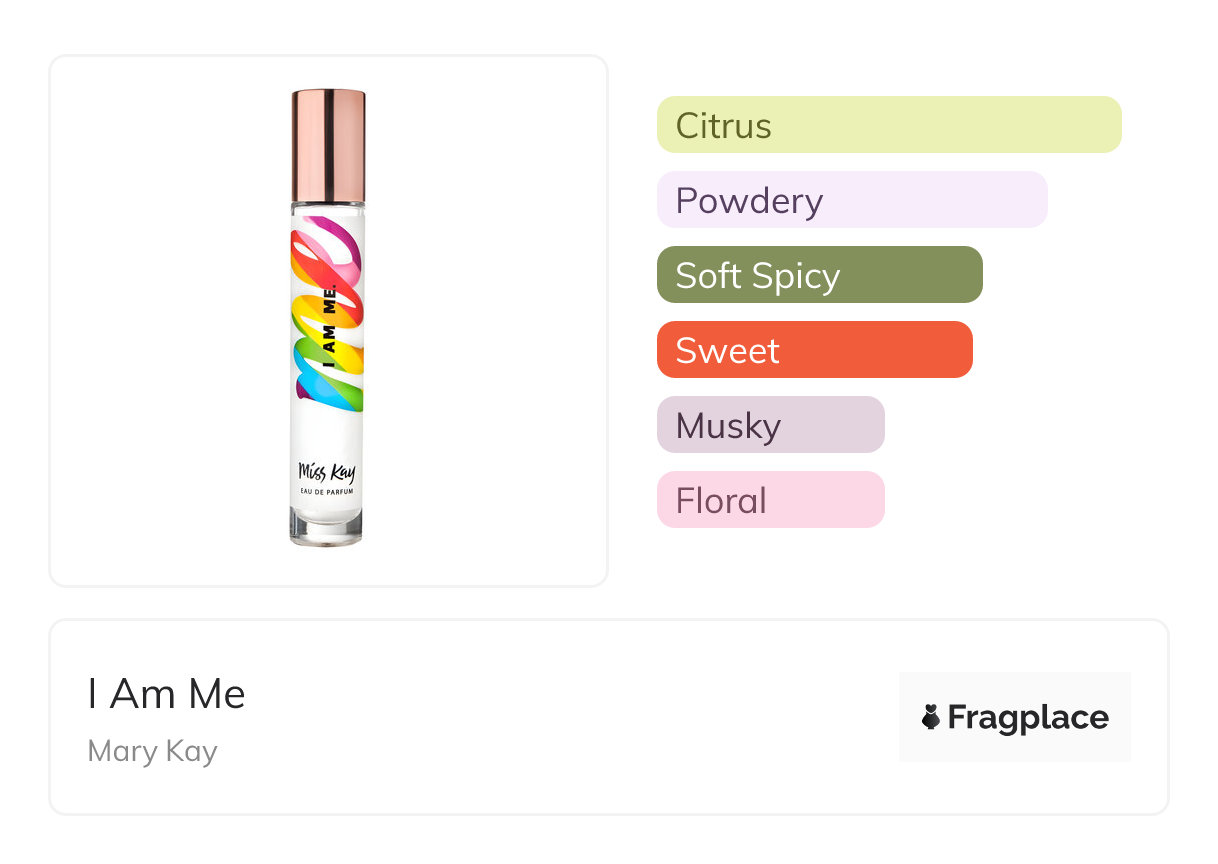This screenshot has height=864, width=1218.
Task: Click the clear glass base of bottle
Action: coord(327,527)
